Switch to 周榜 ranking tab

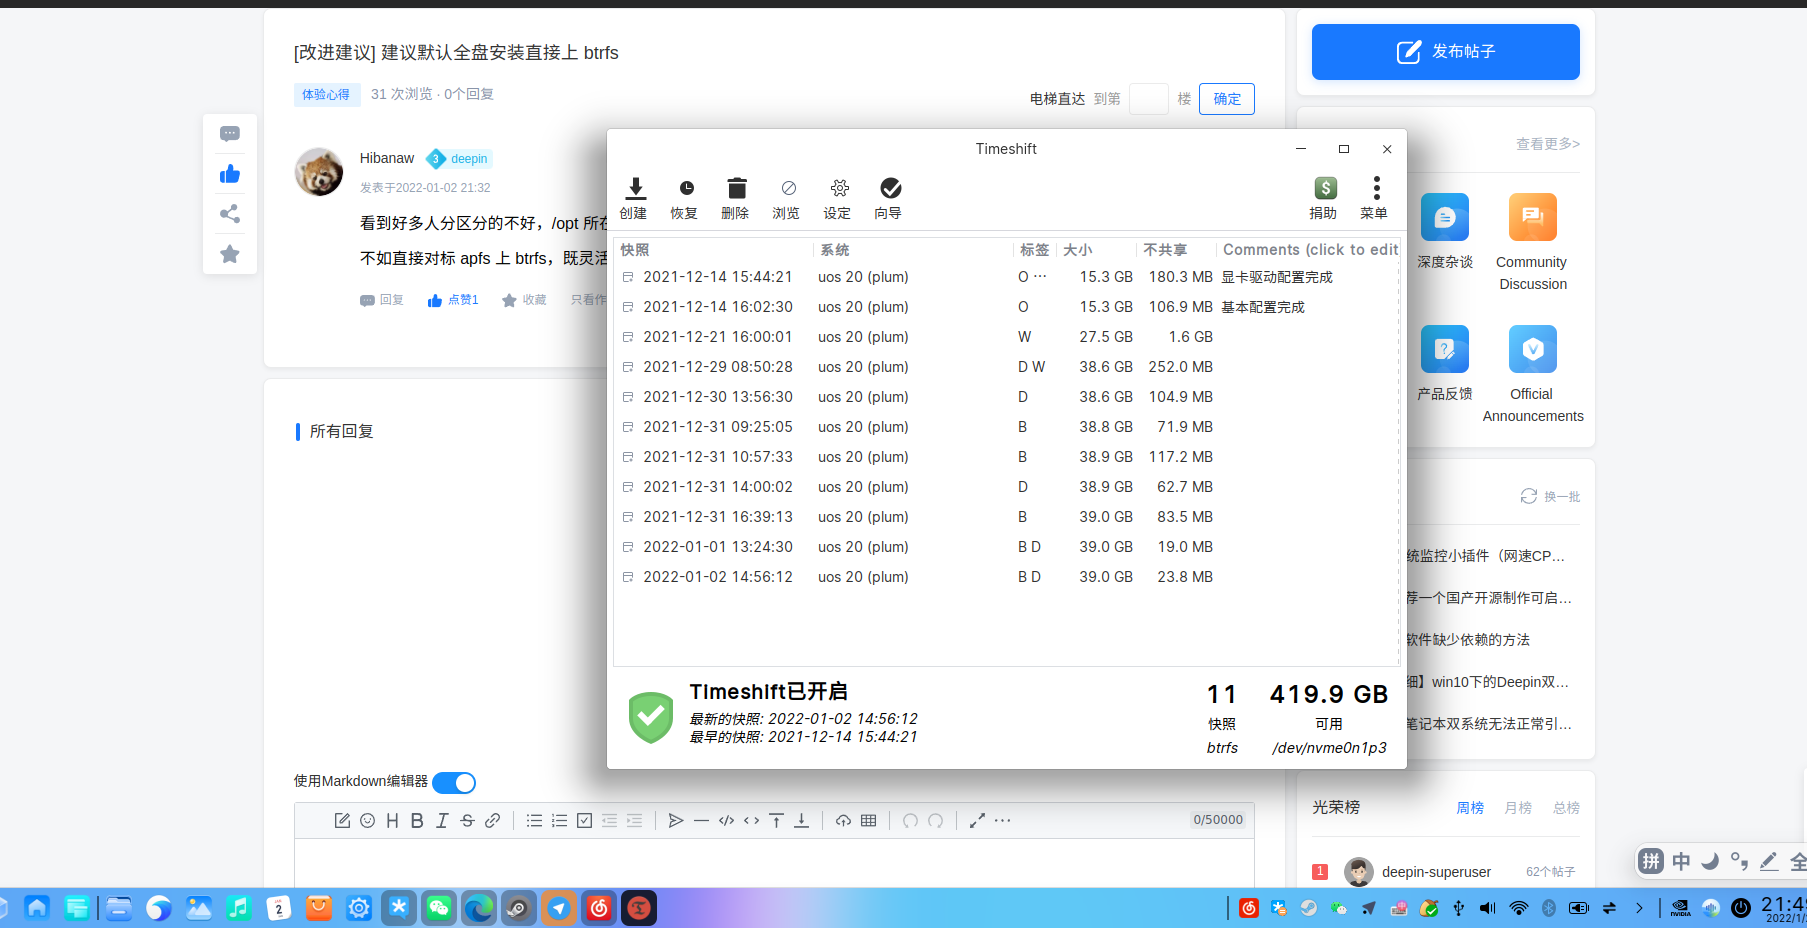click(x=1470, y=808)
